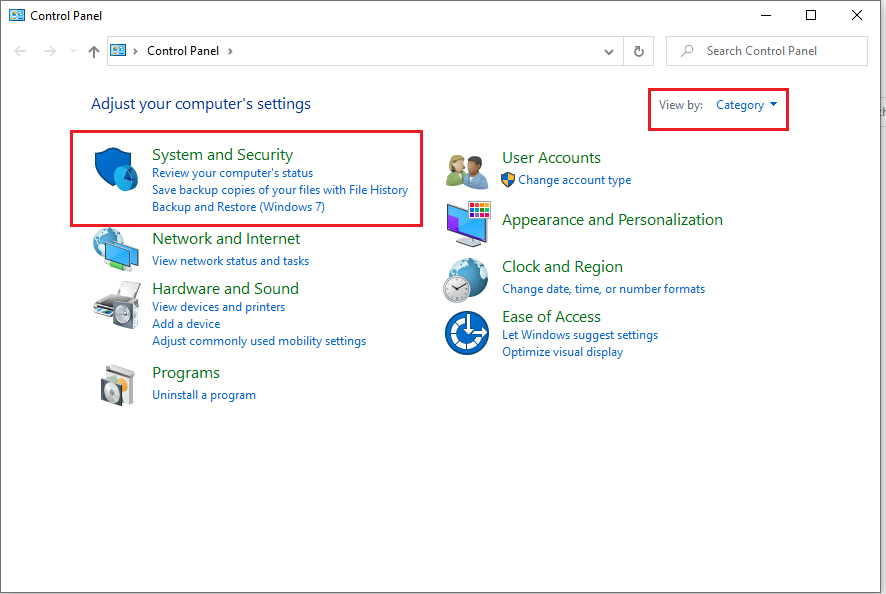Select View network status and tasks

point(230,261)
